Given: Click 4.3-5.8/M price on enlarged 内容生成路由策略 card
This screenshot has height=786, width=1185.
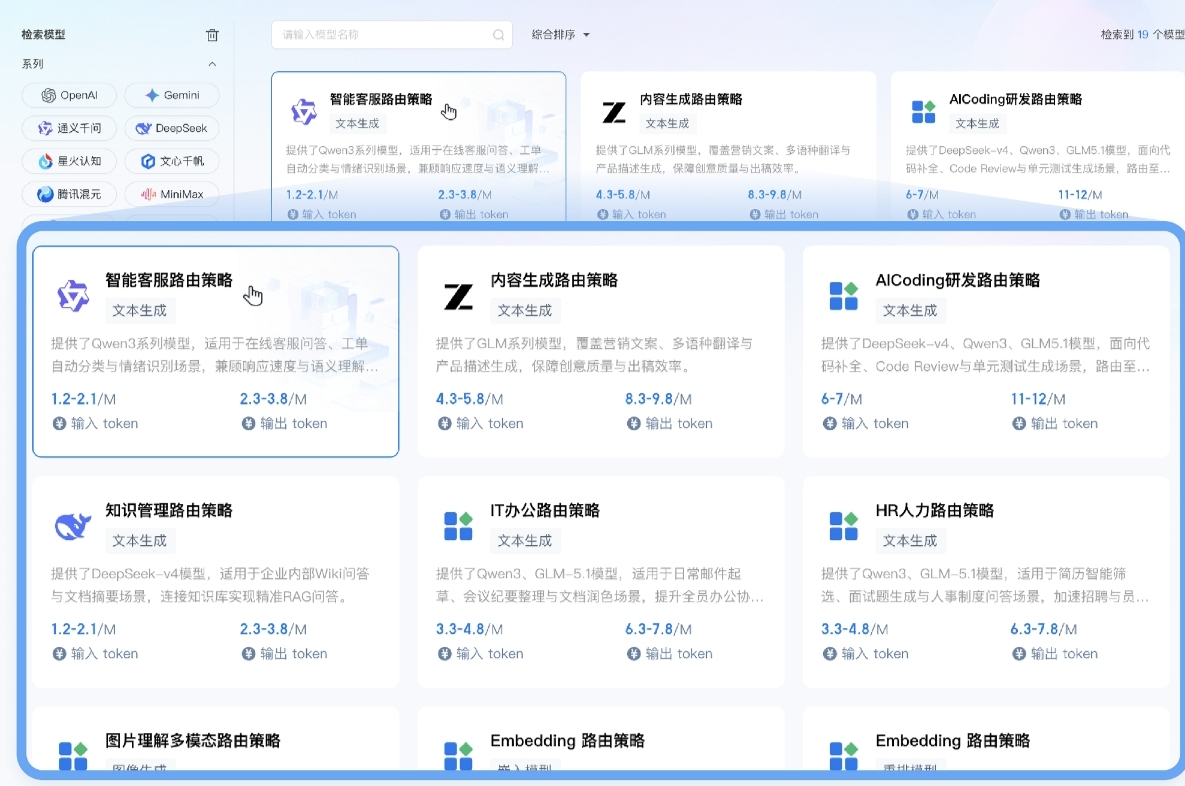Looking at the screenshot, I should (469, 398).
